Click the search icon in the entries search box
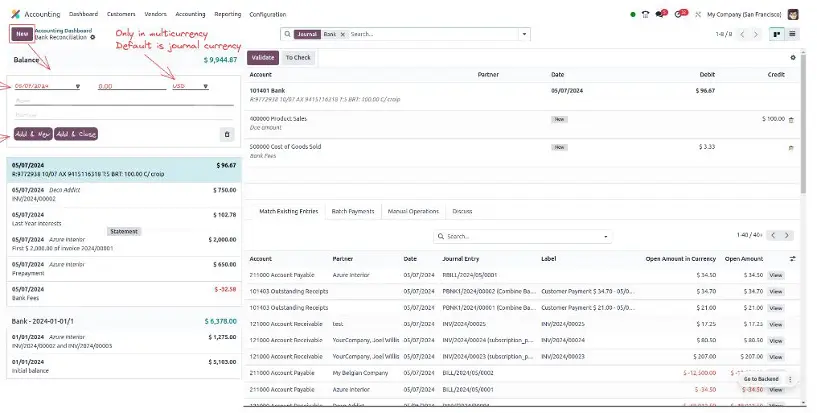818x414 pixels. (441, 237)
